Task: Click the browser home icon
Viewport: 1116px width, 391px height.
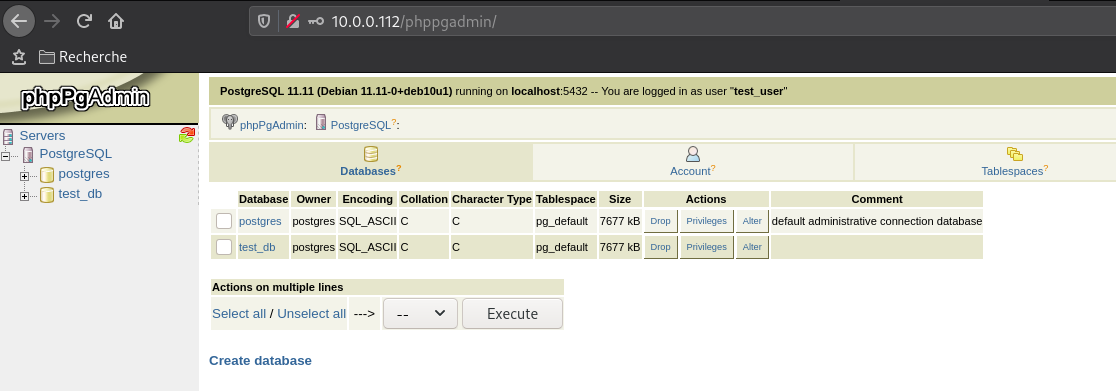Action: [x=116, y=21]
